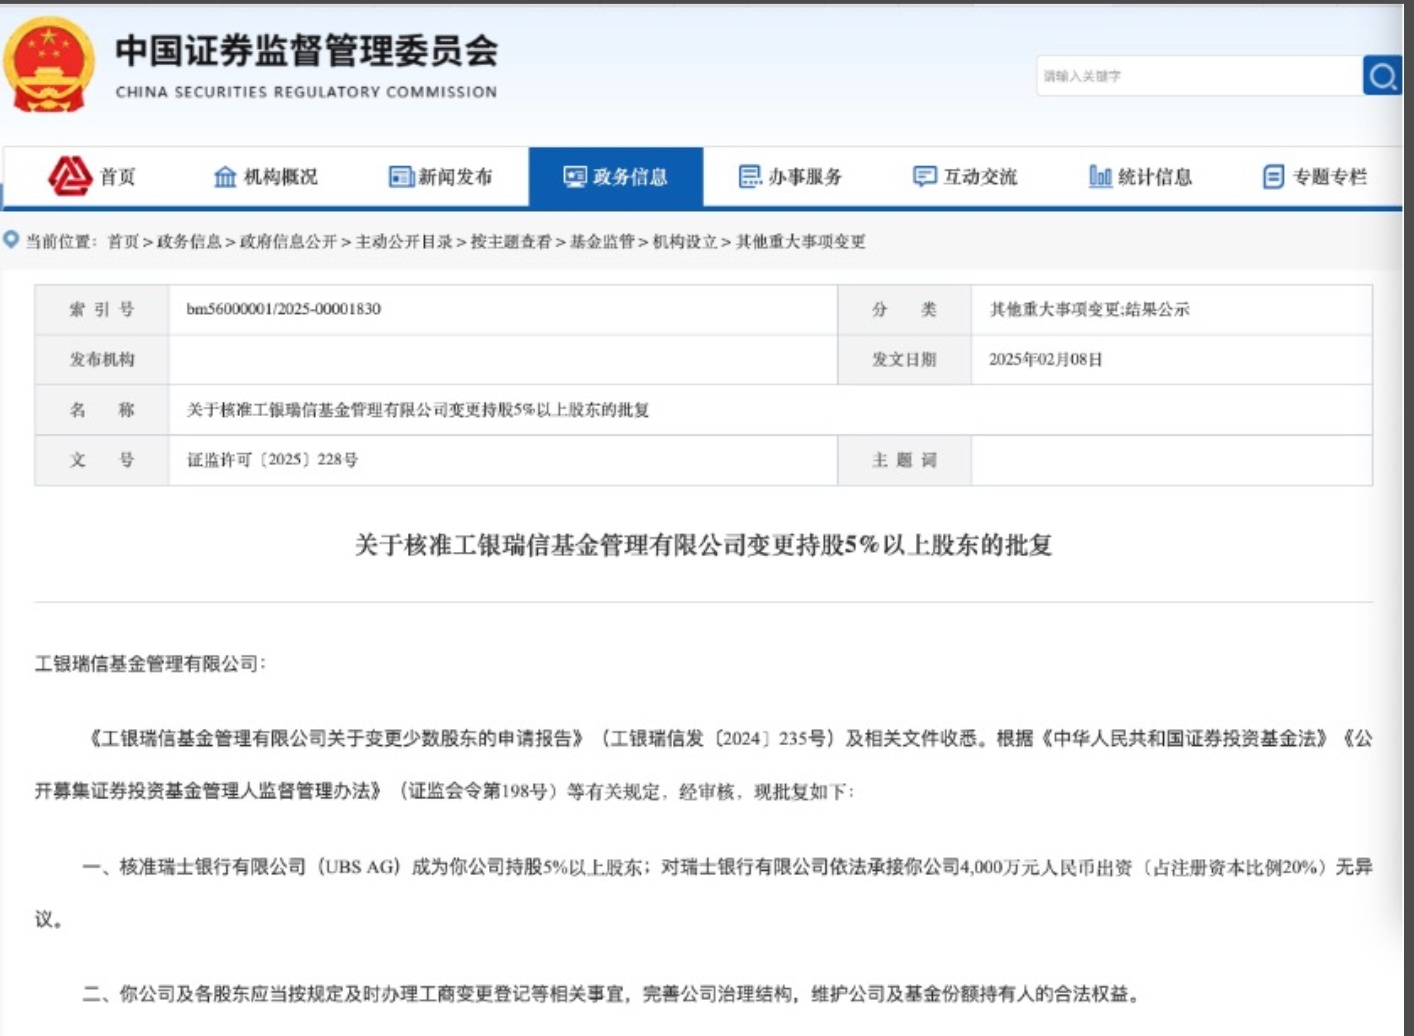Click the CSRC national emblem logo
This screenshot has width=1414, height=1036.
click(48, 66)
